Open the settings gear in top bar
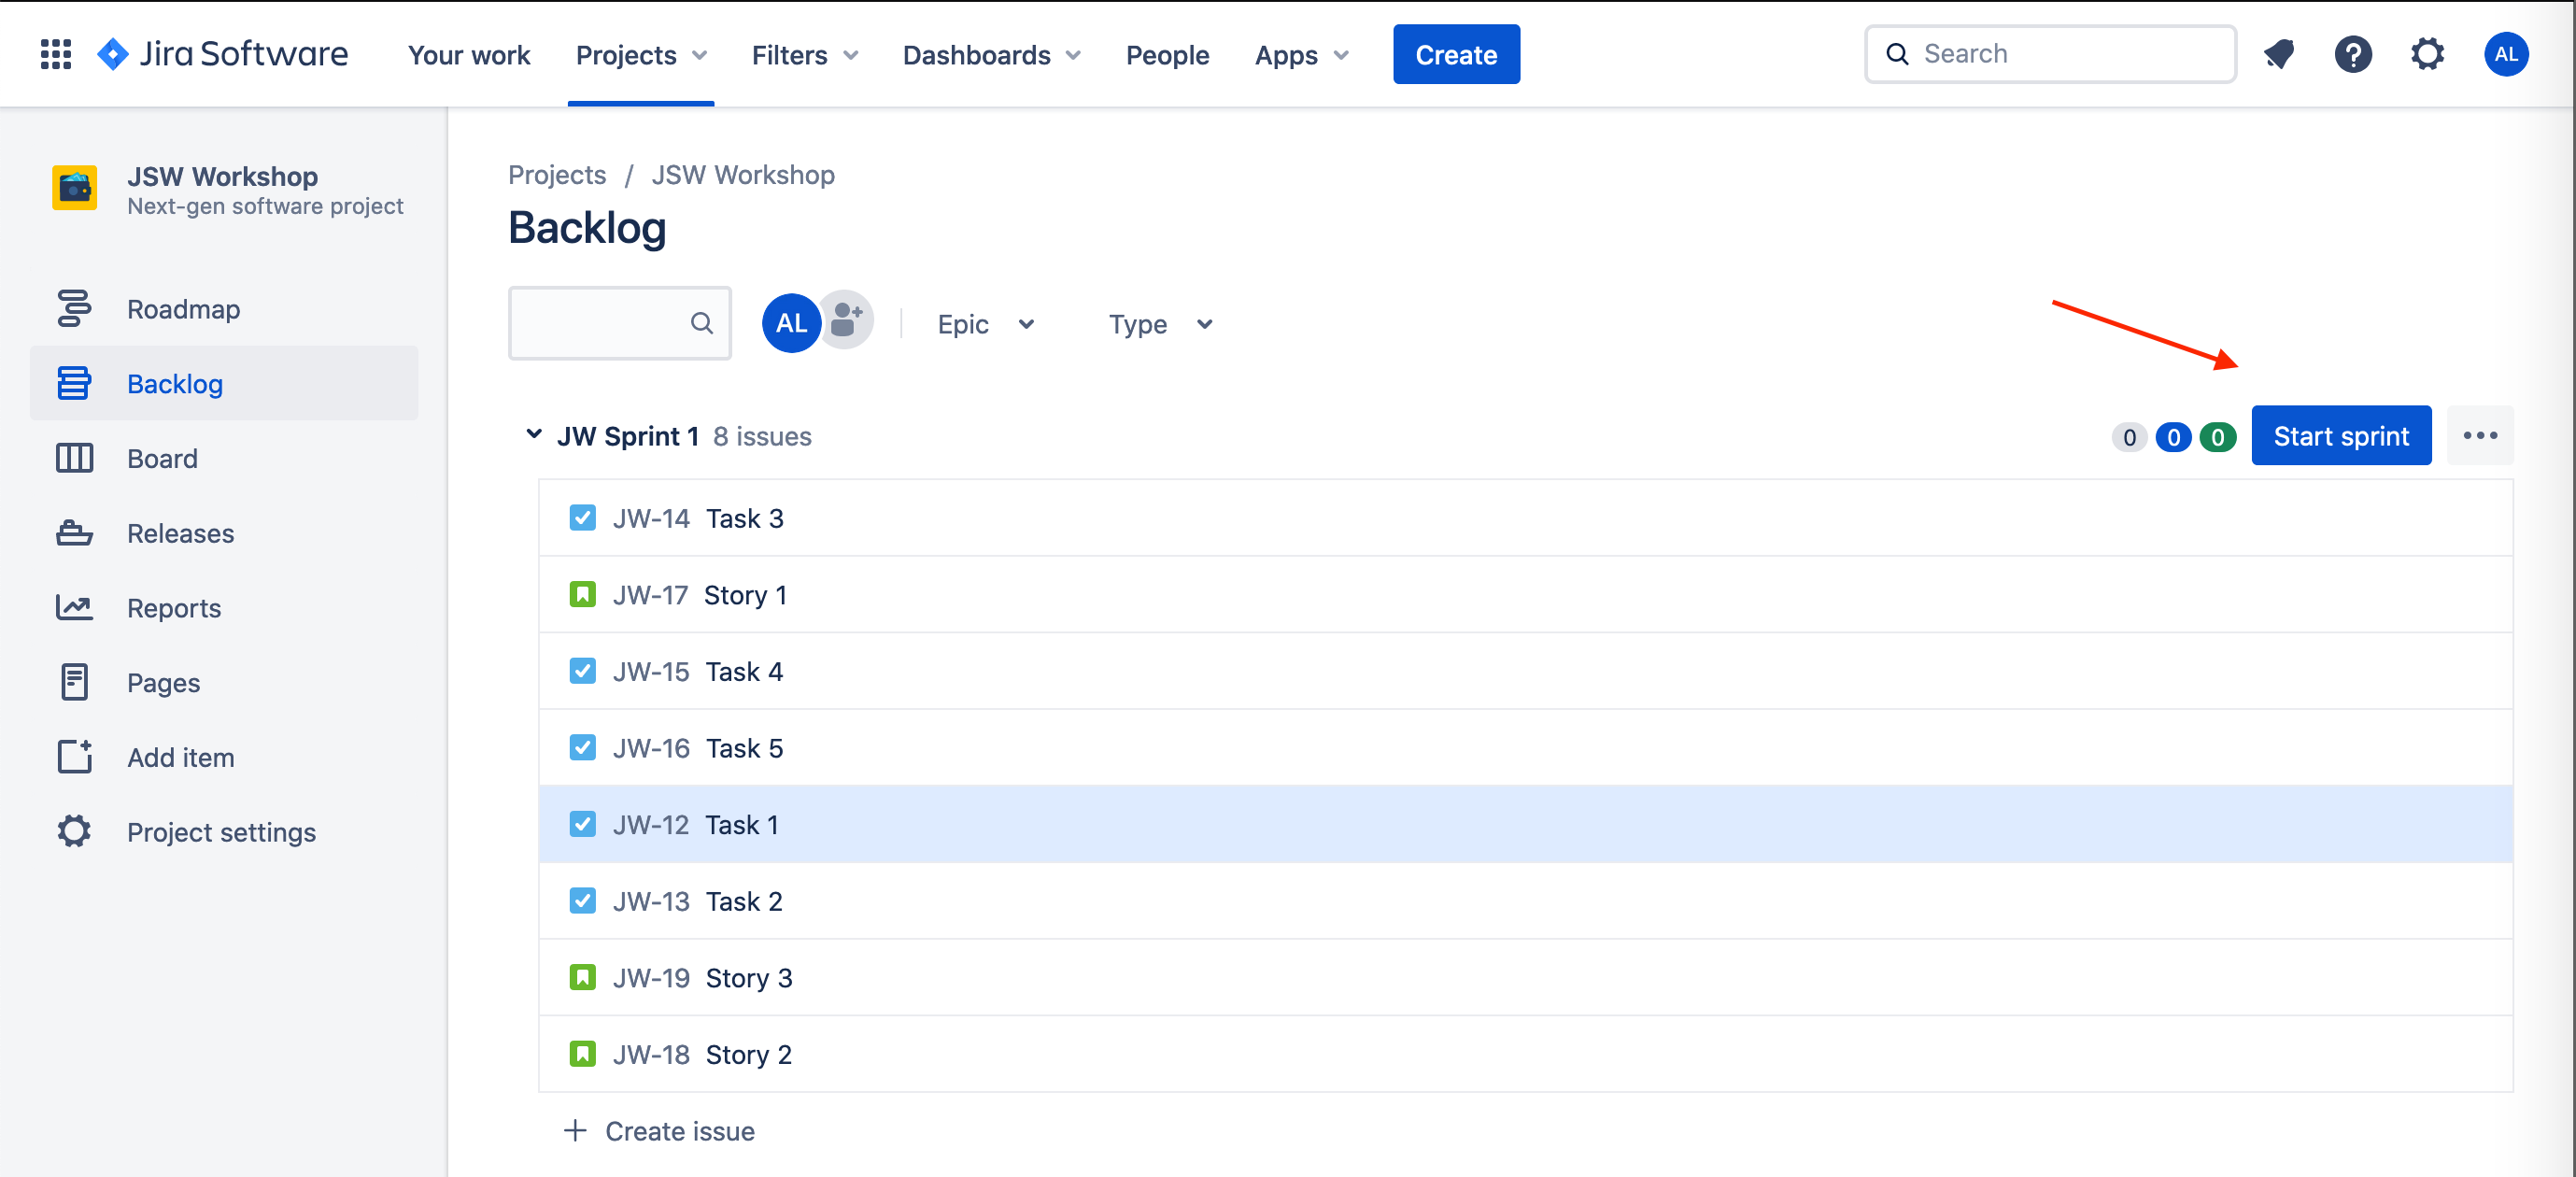Viewport: 2576px width, 1177px height. coord(2427,54)
